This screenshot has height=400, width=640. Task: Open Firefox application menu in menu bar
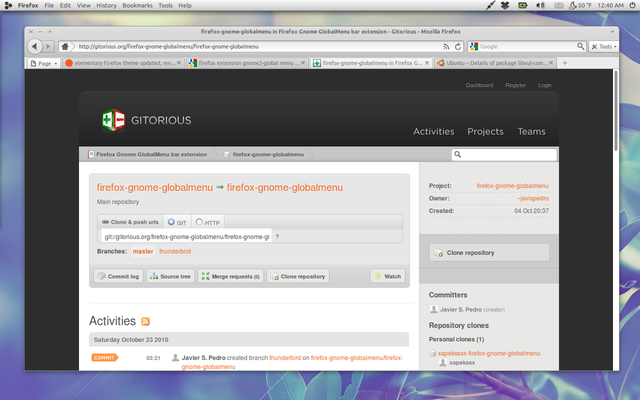[x=28, y=5]
